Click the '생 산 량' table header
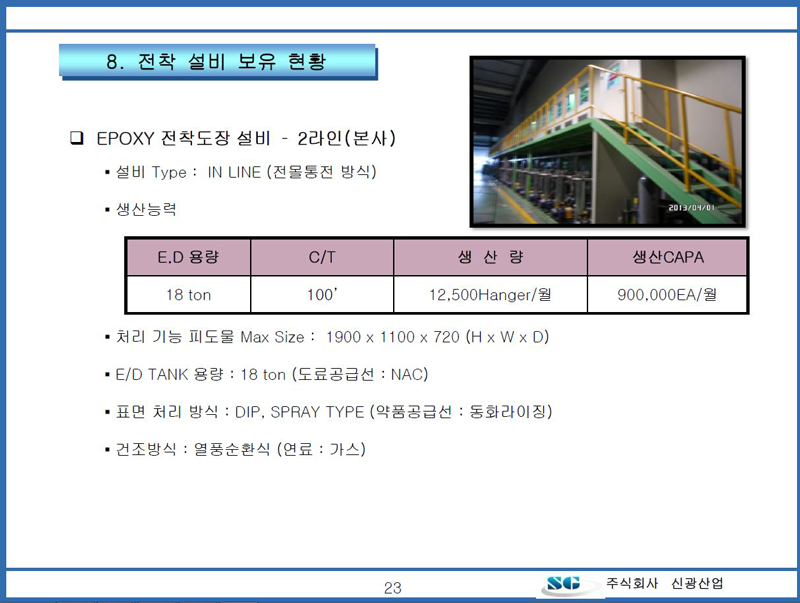This screenshot has height=603, width=800. click(x=490, y=257)
